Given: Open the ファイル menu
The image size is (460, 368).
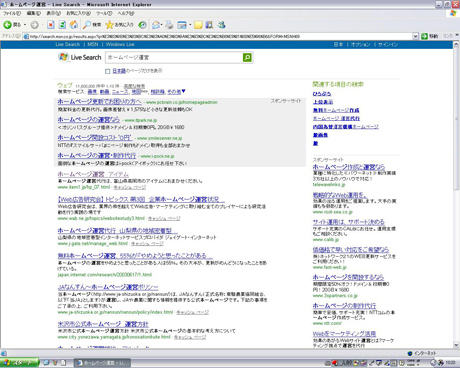Looking at the screenshot, I should click(x=12, y=13).
